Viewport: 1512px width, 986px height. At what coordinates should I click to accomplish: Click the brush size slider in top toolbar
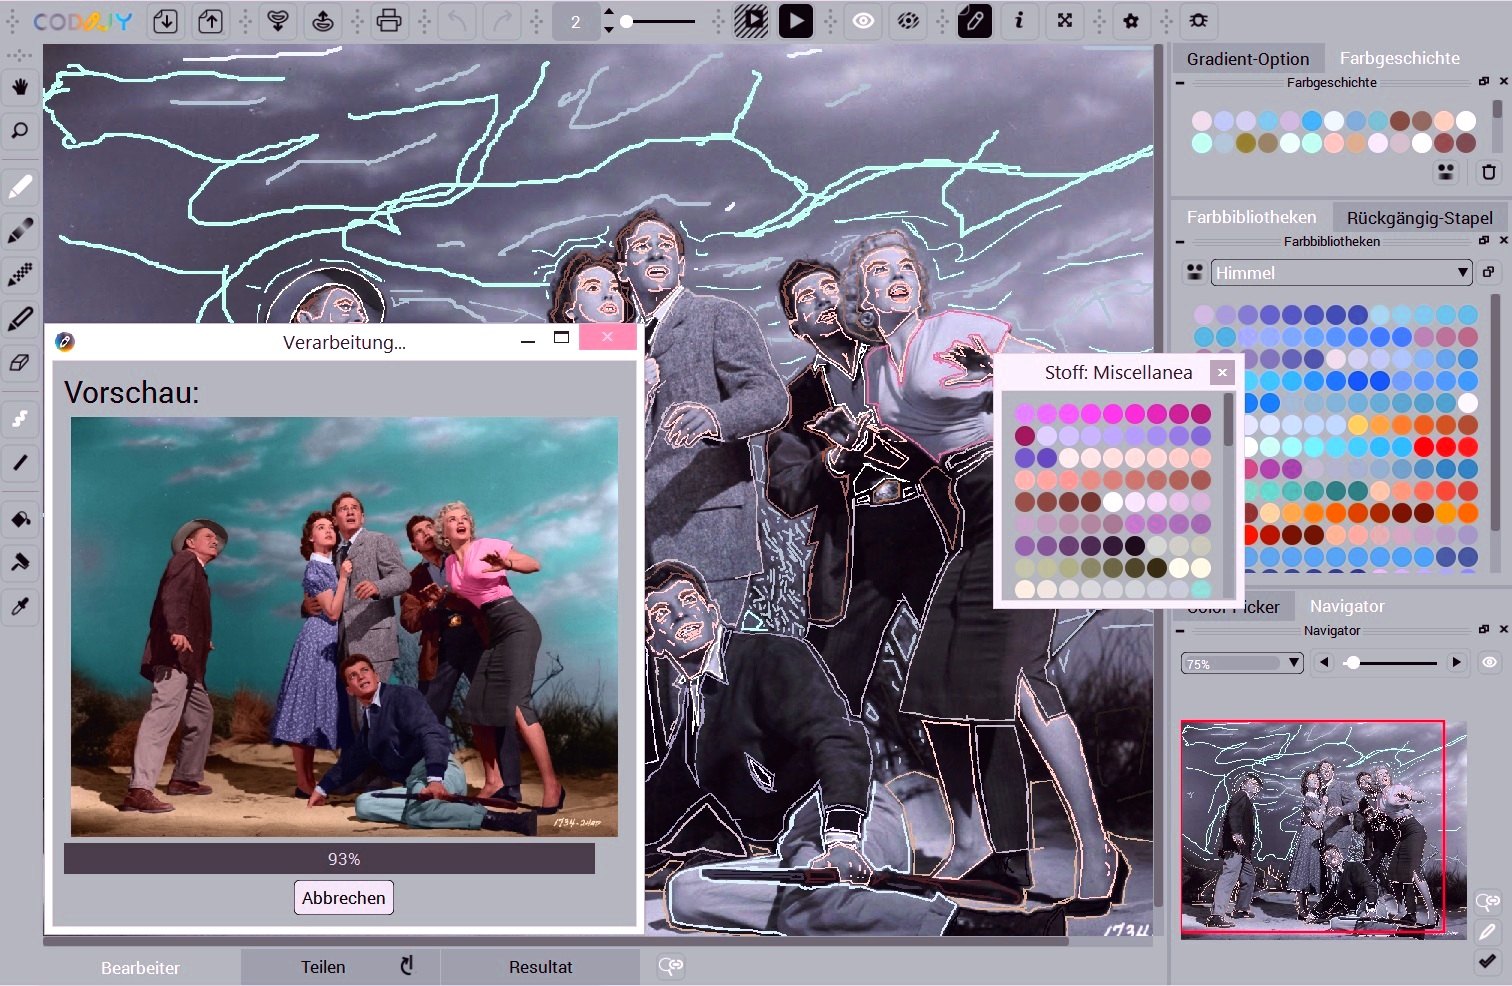(x=658, y=21)
